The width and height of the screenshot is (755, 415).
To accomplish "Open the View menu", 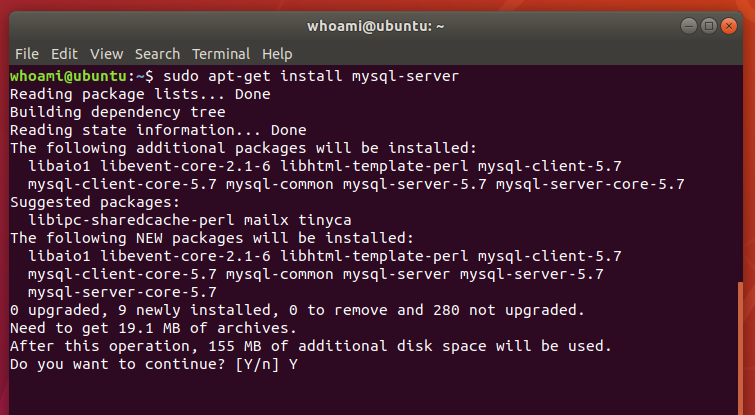I will pyautogui.click(x=106, y=53).
